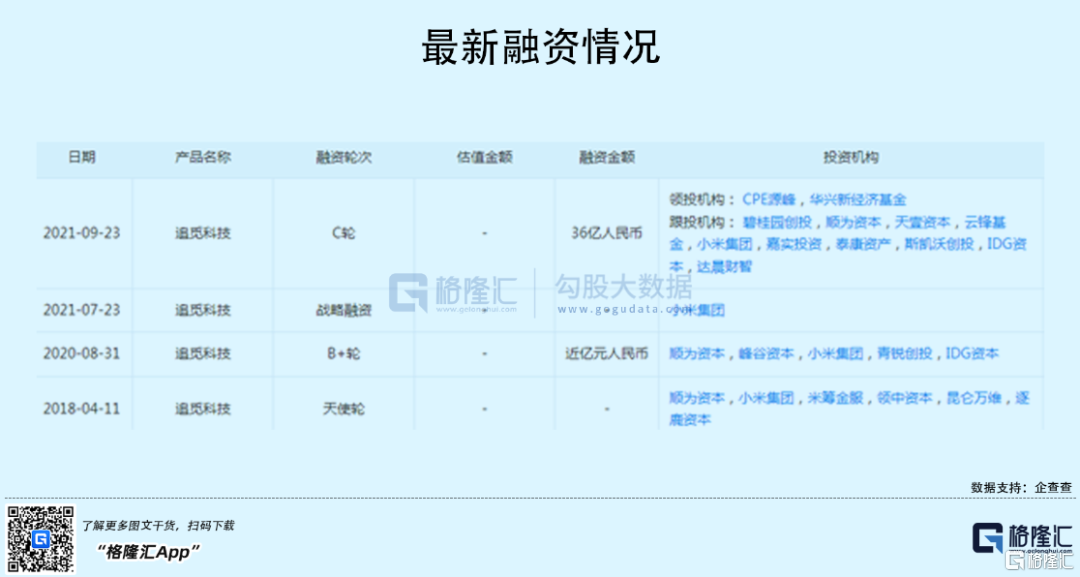Click 追觅科技 in the 2021-07-23 row
Screen dimensions: 1080x577
point(202,311)
